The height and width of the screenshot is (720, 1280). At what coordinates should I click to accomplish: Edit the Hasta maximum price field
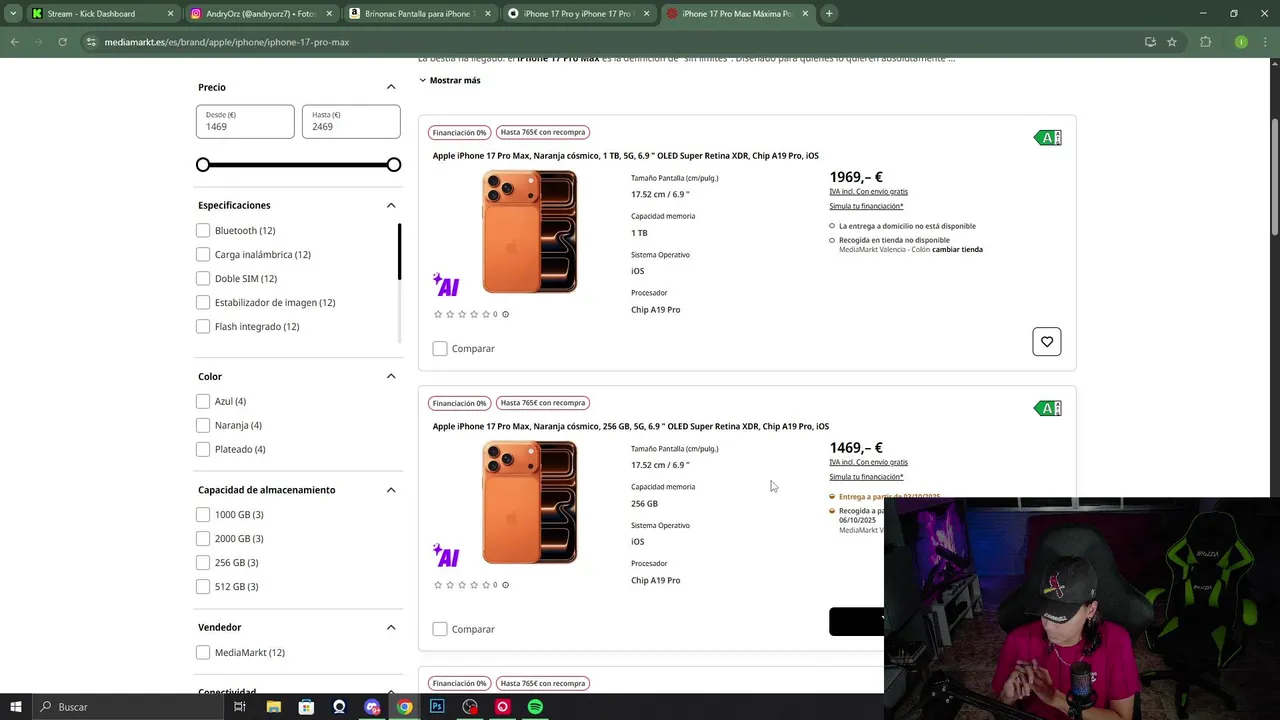click(x=351, y=121)
